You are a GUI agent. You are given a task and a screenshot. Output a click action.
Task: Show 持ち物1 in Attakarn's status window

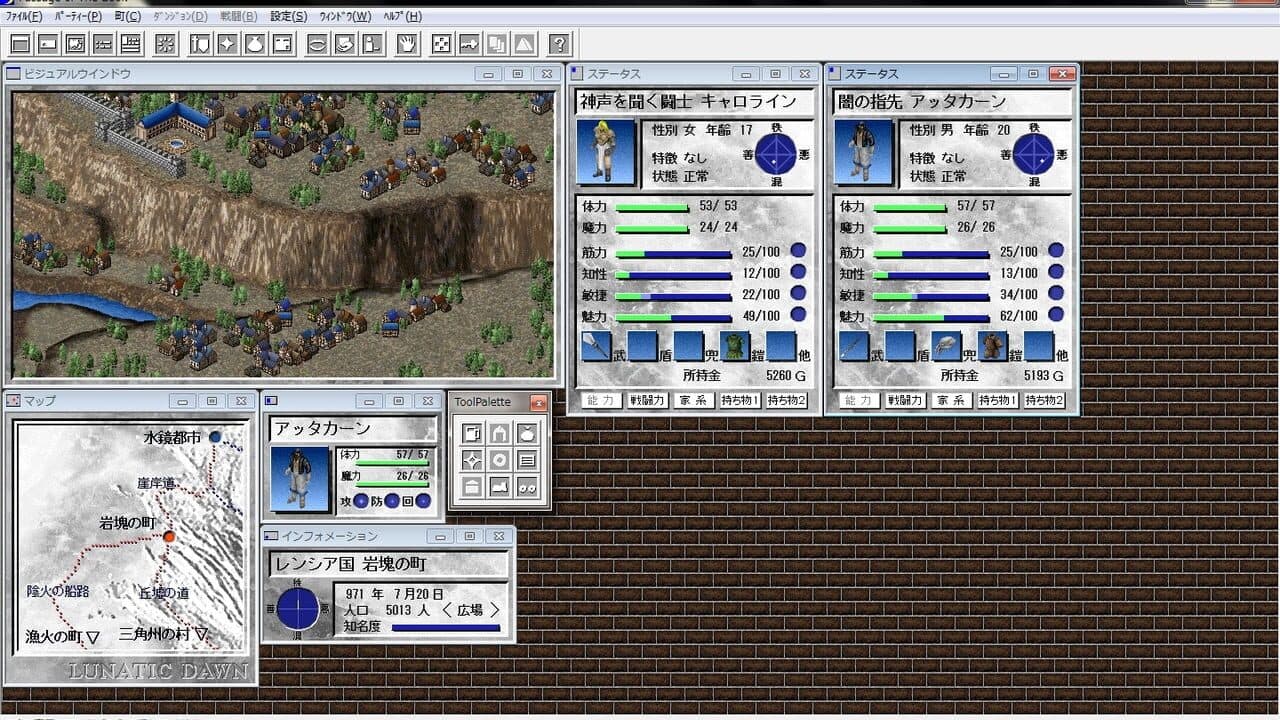point(997,400)
